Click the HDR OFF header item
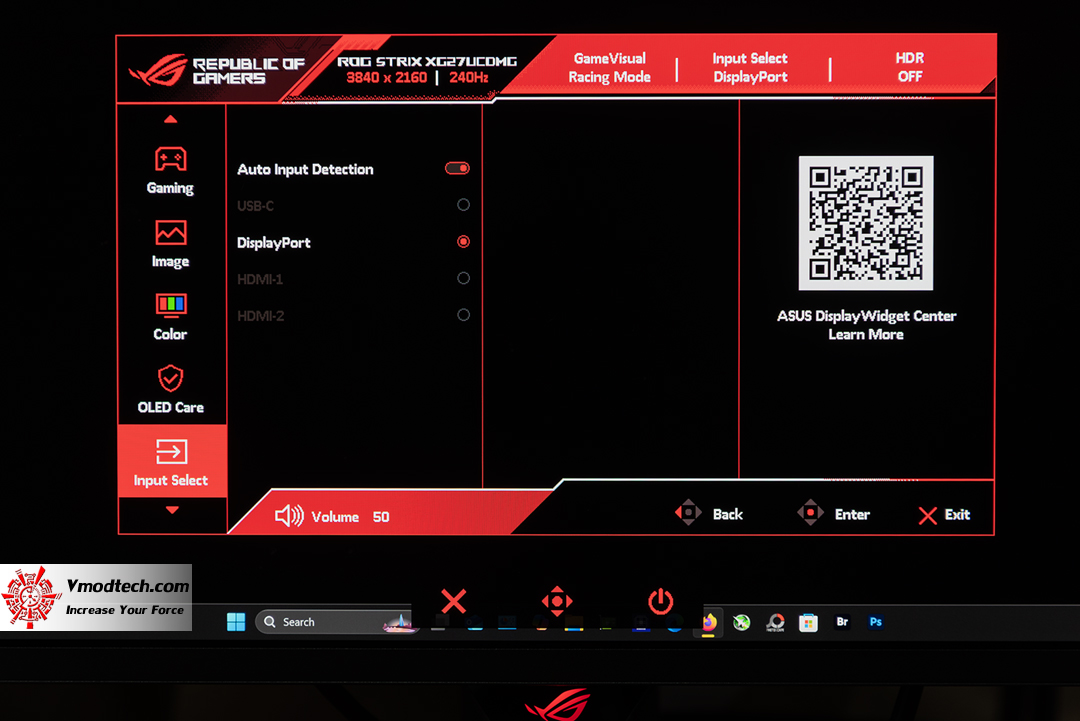Image resolution: width=1080 pixels, height=721 pixels. coord(910,67)
